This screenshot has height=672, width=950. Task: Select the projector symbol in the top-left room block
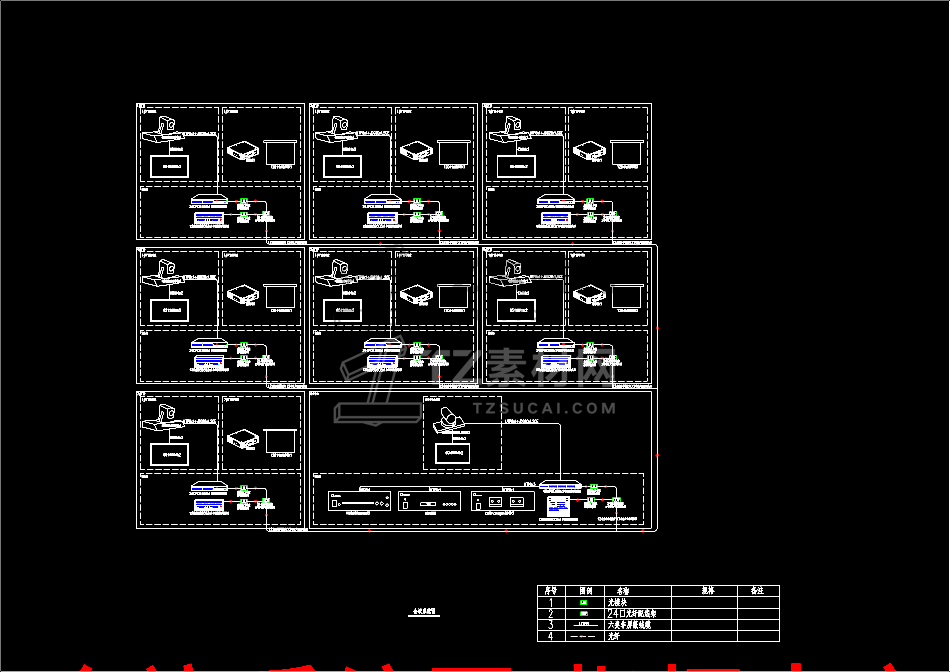tap(243, 150)
